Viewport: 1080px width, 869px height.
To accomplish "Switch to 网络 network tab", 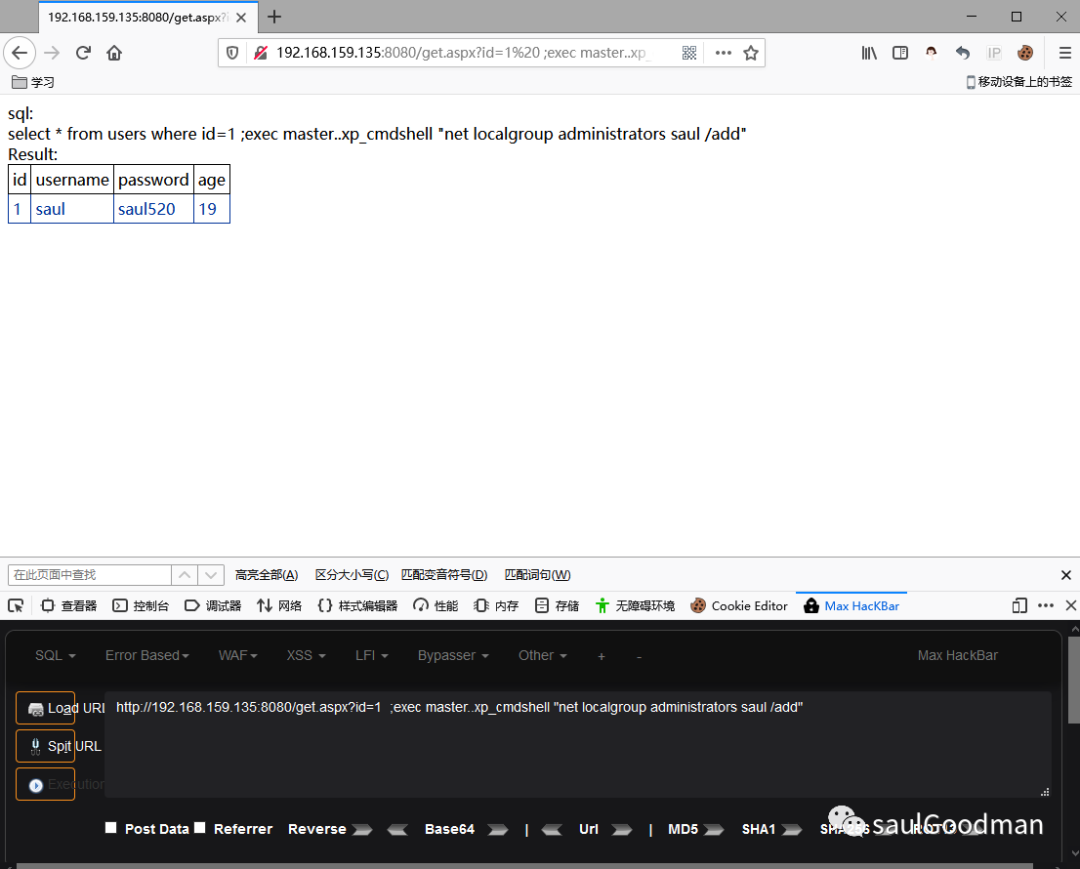I will (279, 606).
